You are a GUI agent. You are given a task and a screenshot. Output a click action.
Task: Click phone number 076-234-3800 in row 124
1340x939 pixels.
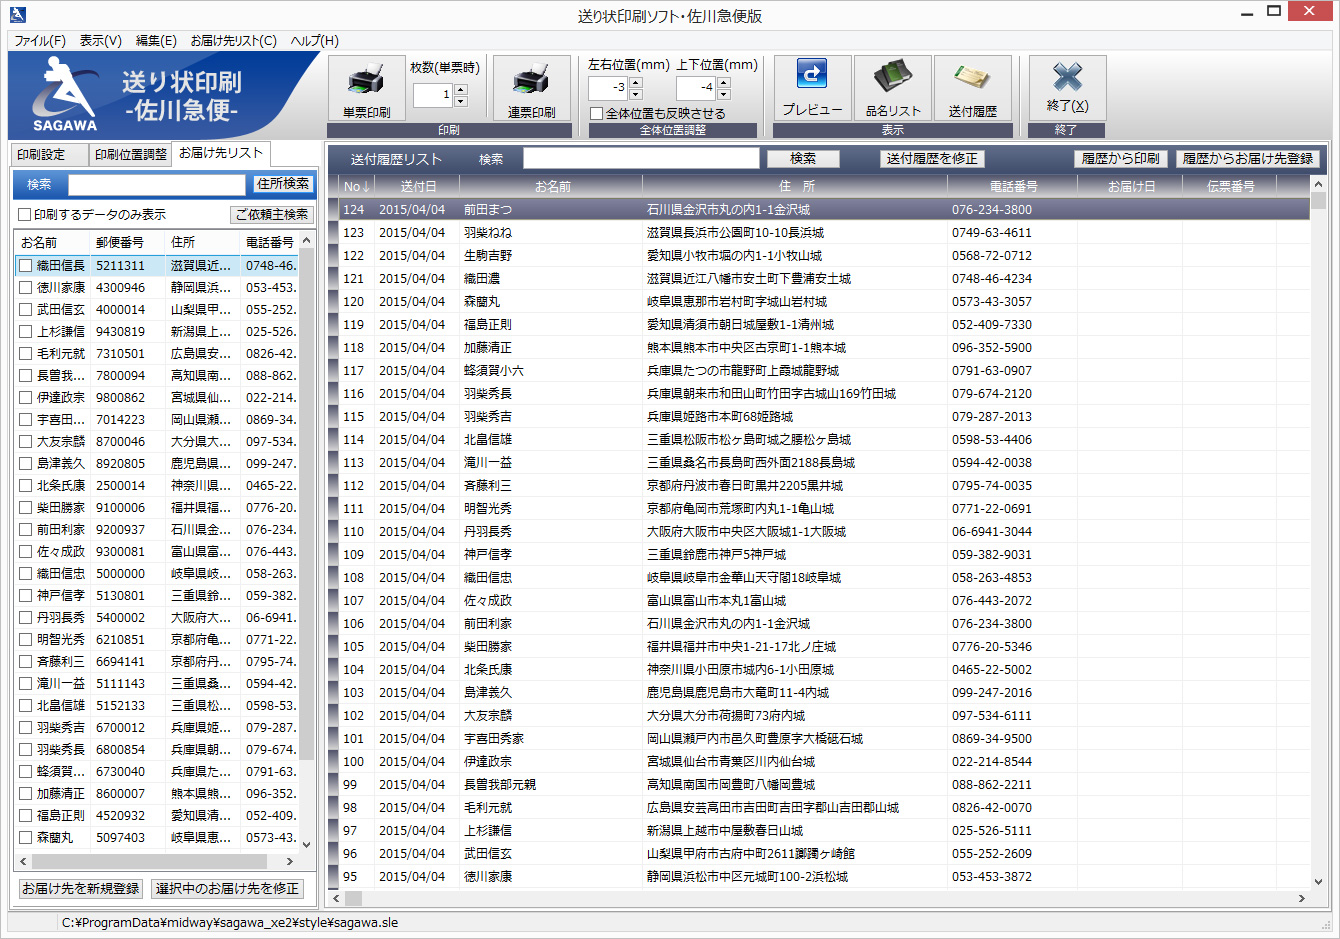pyautogui.click(x=992, y=210)
